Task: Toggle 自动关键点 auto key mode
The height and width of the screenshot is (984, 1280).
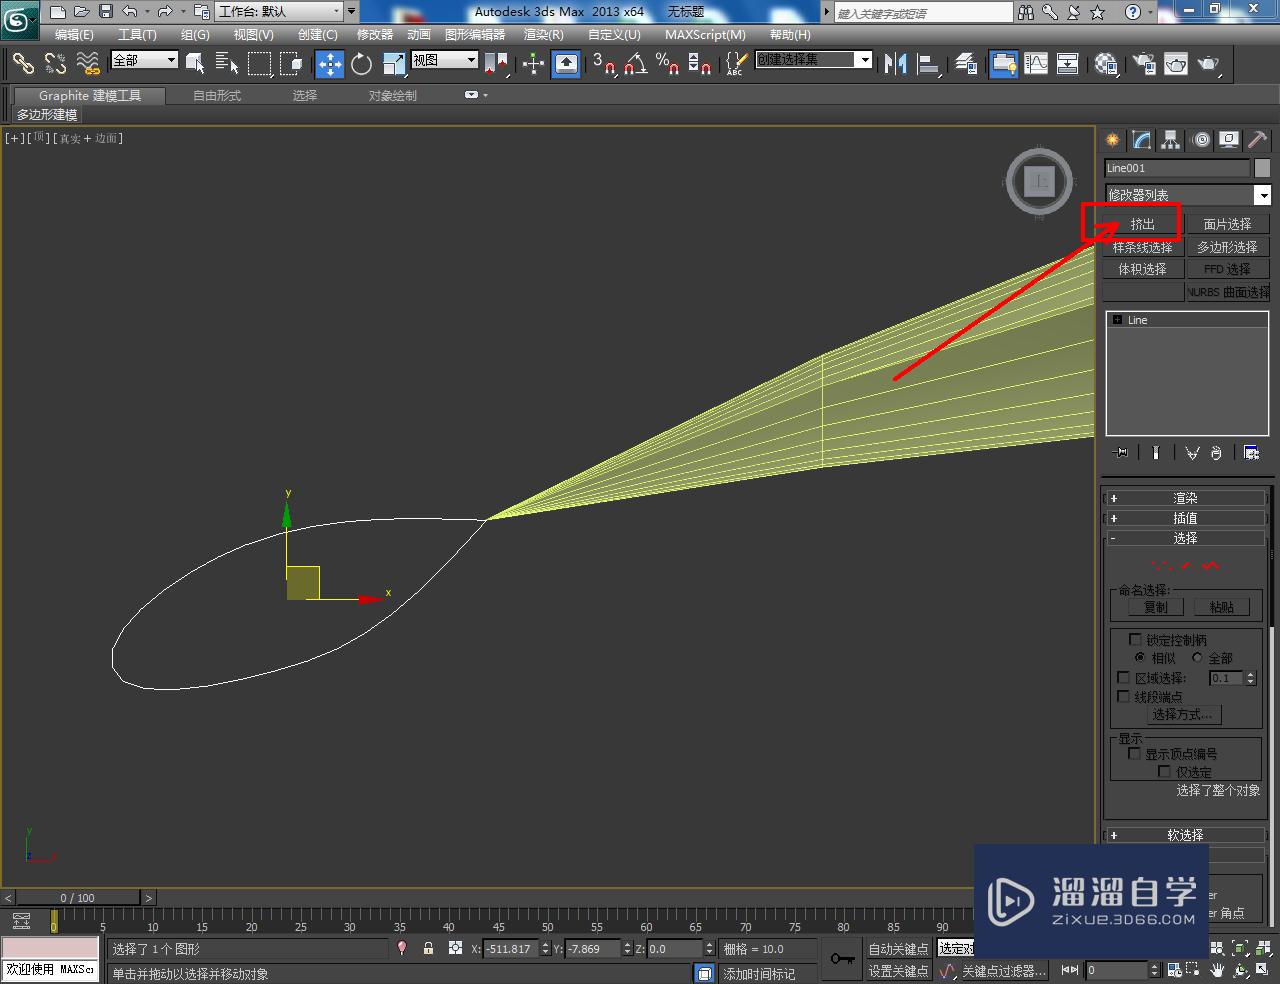Action: (x=898, y=948)
